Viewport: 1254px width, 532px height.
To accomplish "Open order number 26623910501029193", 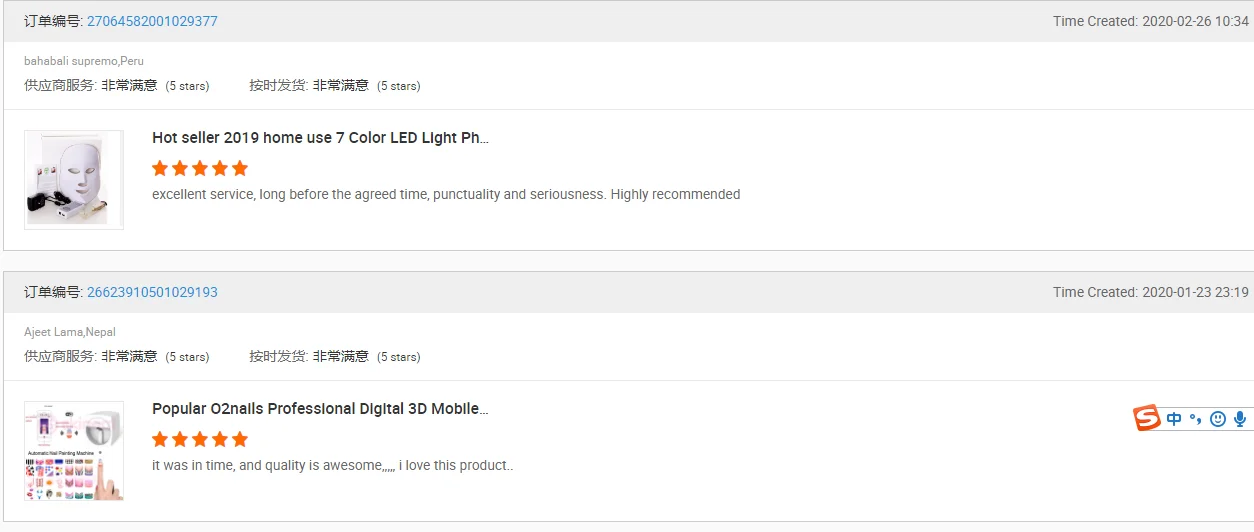I will [x=152, y=292].
